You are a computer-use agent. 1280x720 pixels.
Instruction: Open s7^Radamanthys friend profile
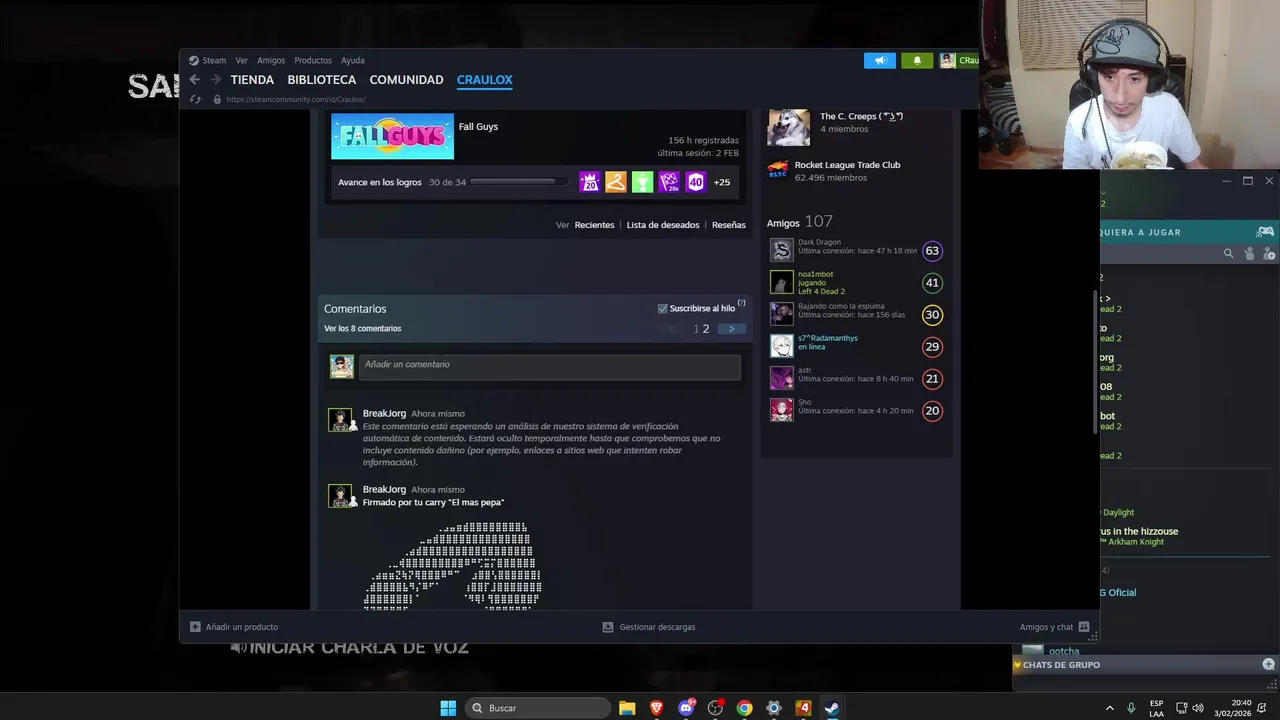coord(827,338)
